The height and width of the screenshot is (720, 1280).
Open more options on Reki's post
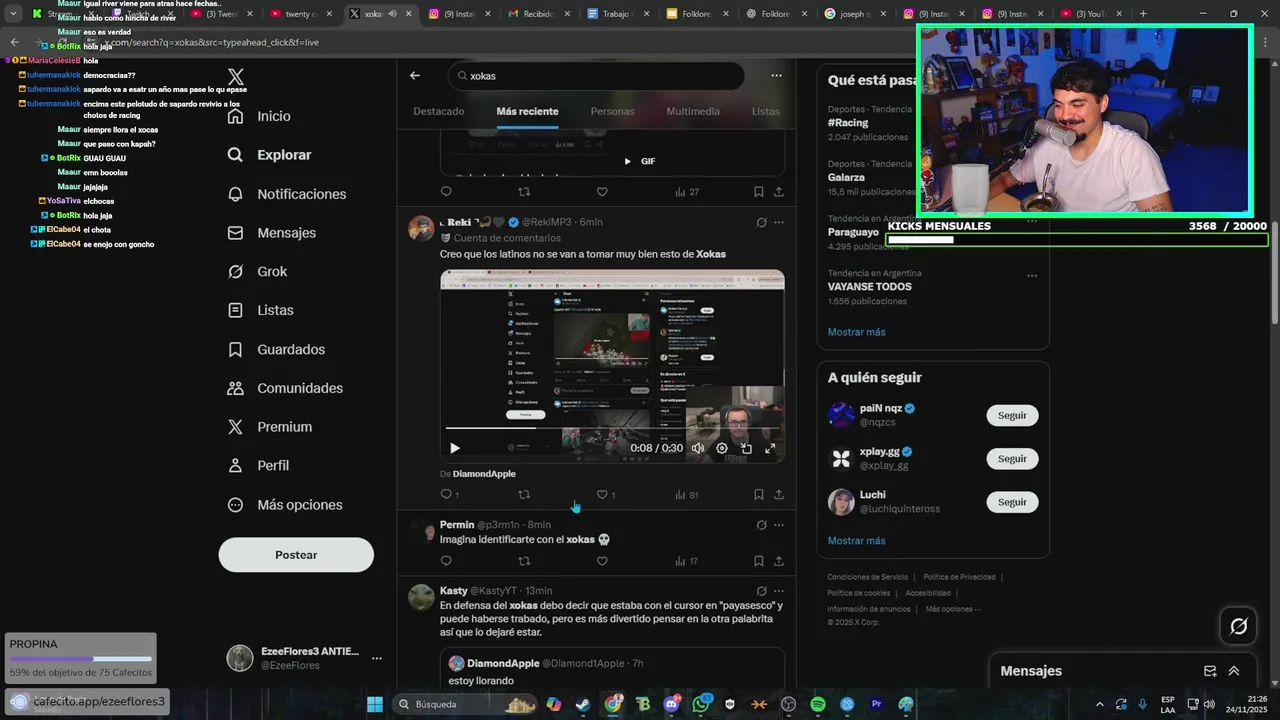click(779, 222)
